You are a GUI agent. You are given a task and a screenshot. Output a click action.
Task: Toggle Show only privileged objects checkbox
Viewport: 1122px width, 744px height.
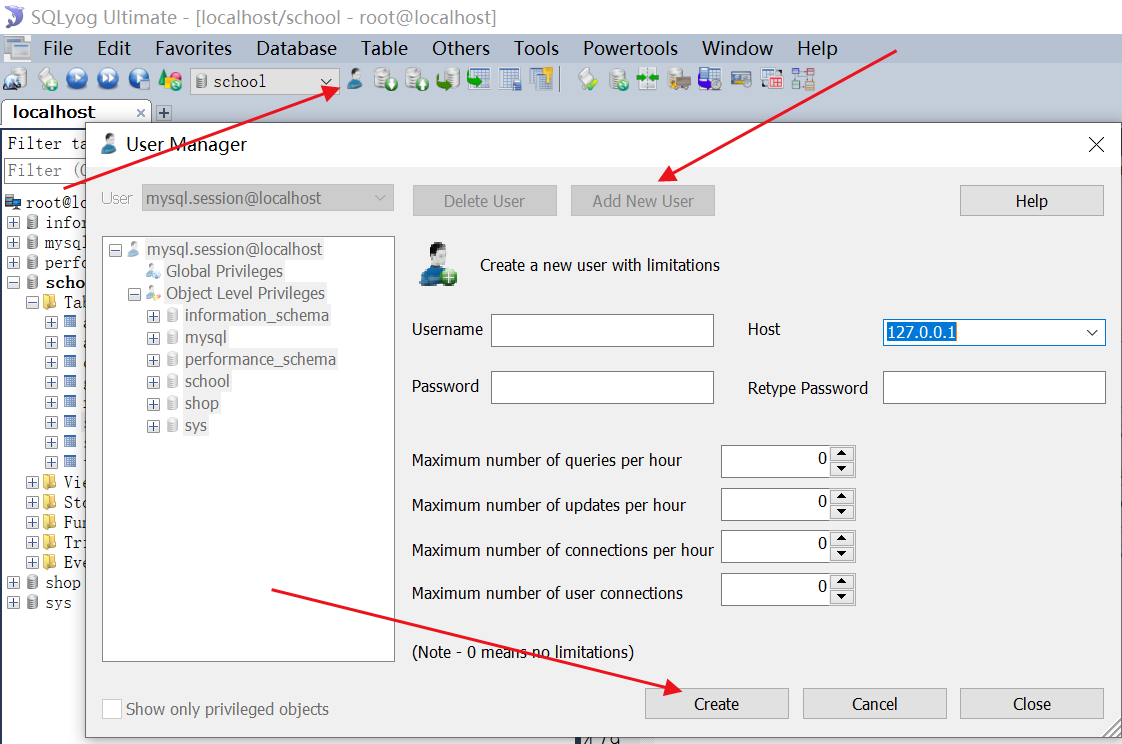112,709
